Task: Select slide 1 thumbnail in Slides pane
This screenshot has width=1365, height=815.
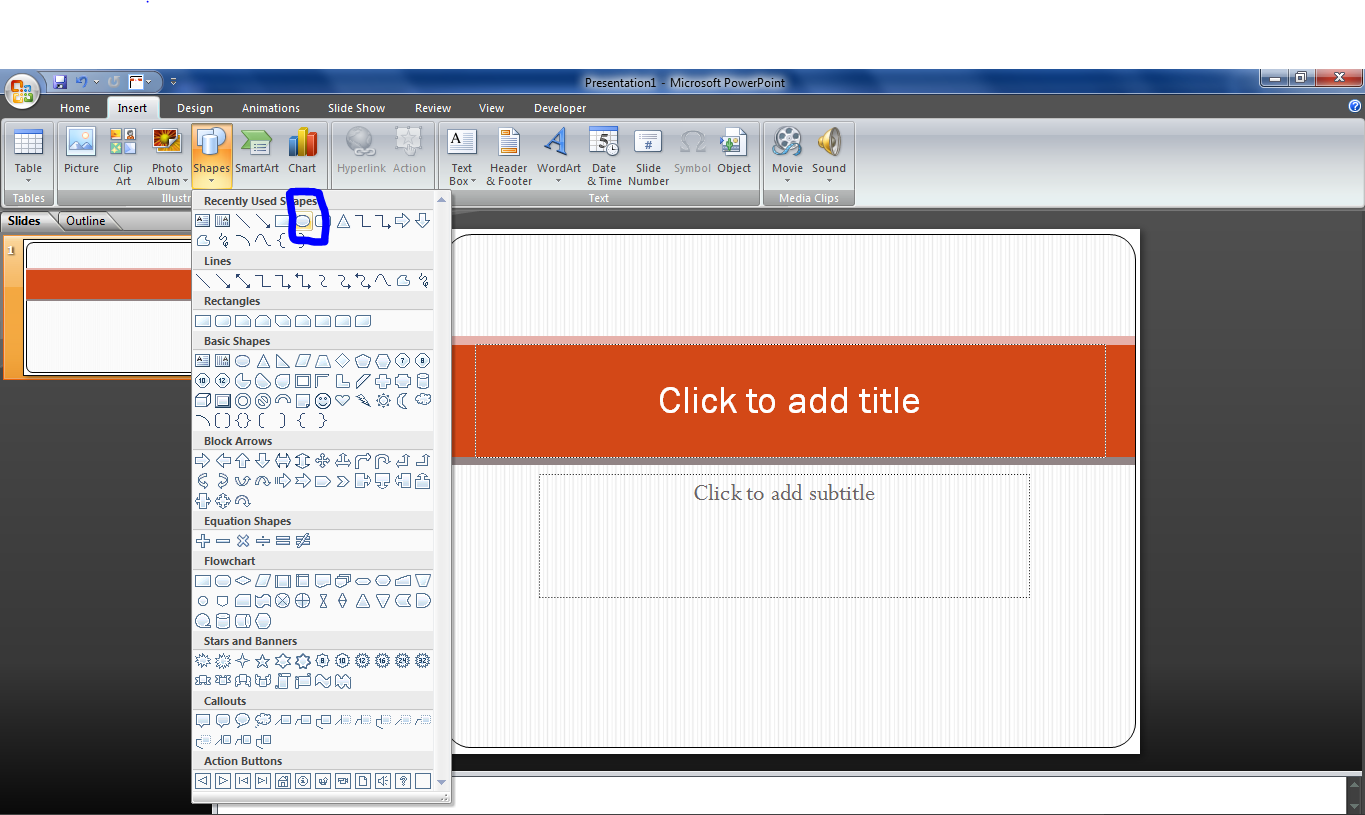Action: (x=108, y=308)
